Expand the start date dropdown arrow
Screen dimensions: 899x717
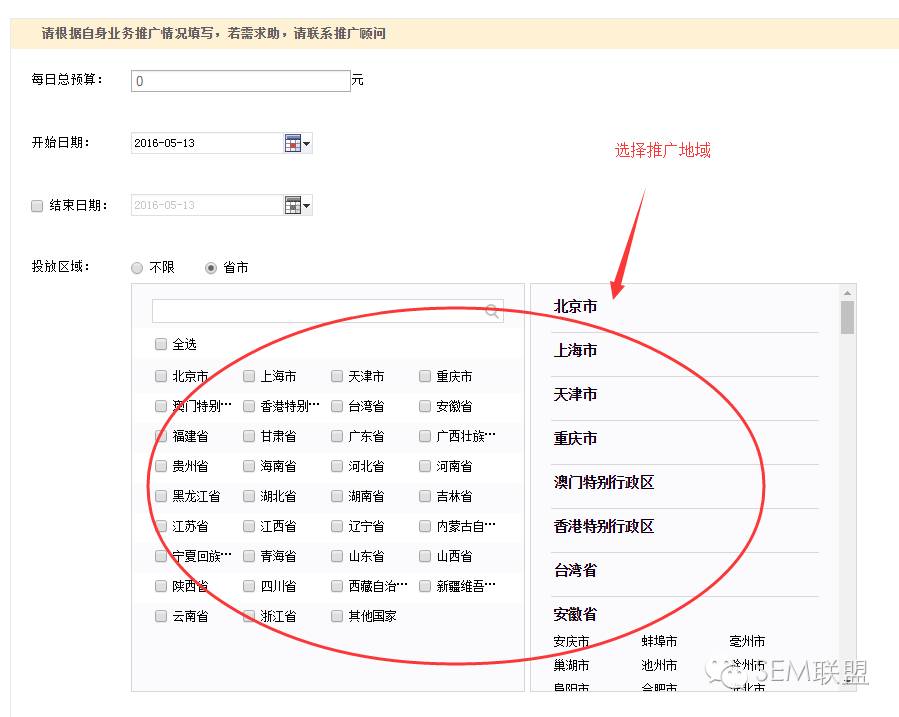point(307,143)
